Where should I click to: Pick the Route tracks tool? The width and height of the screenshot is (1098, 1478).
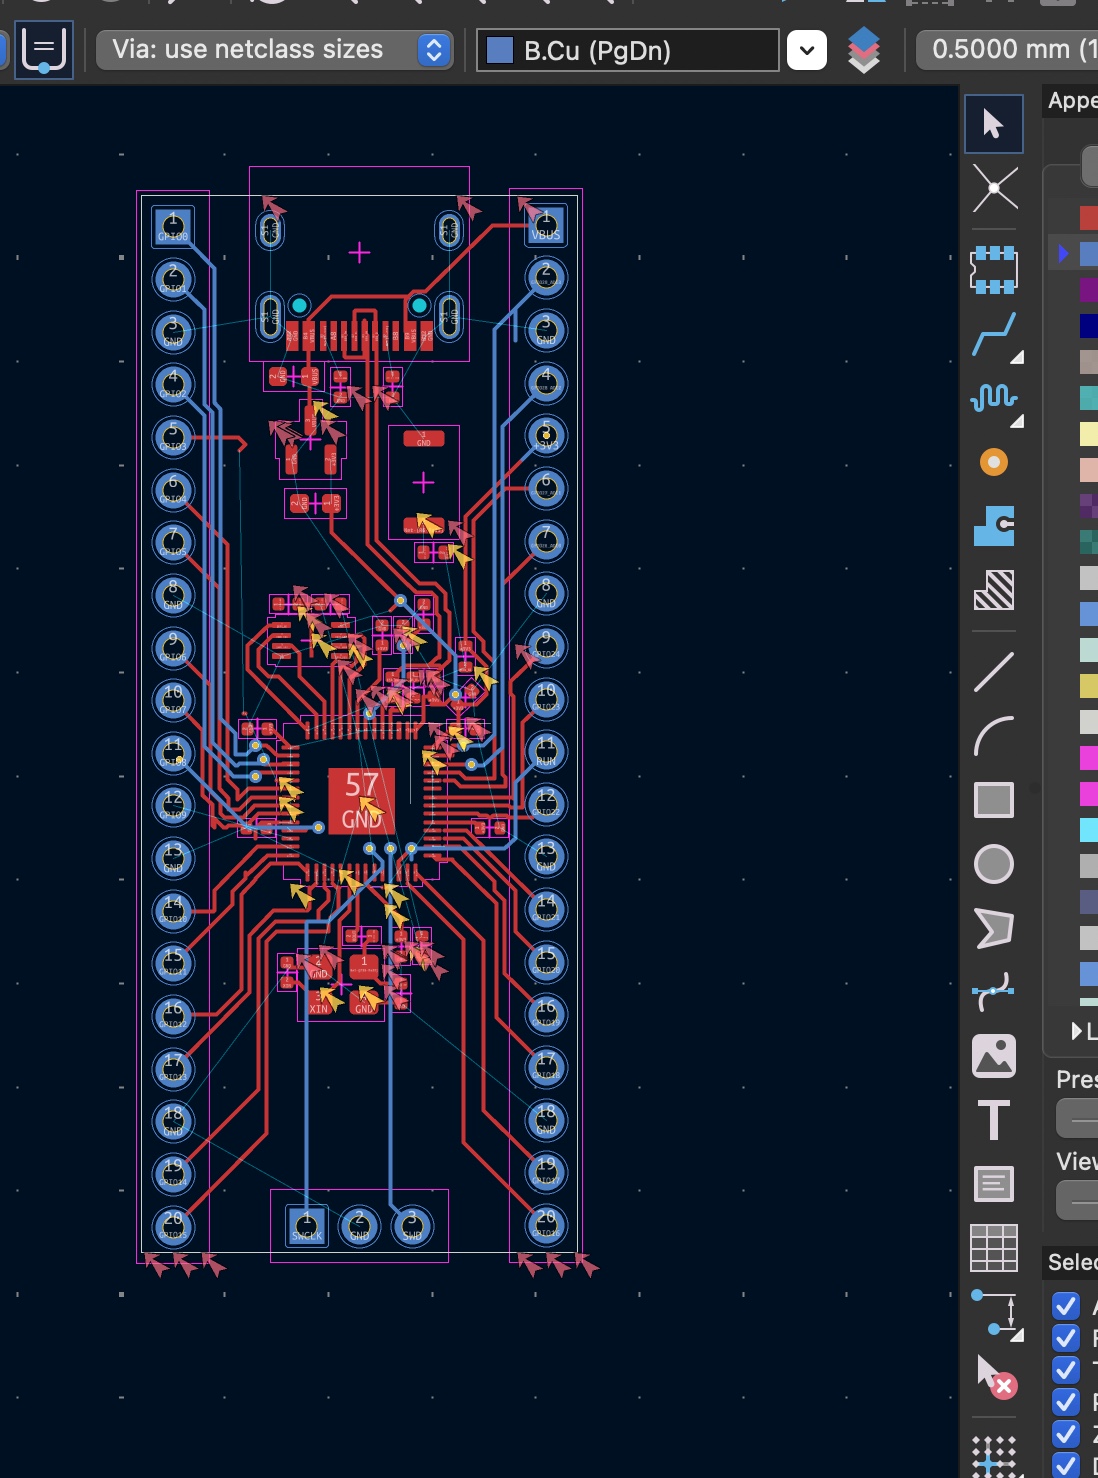click(x=993, y=335)
